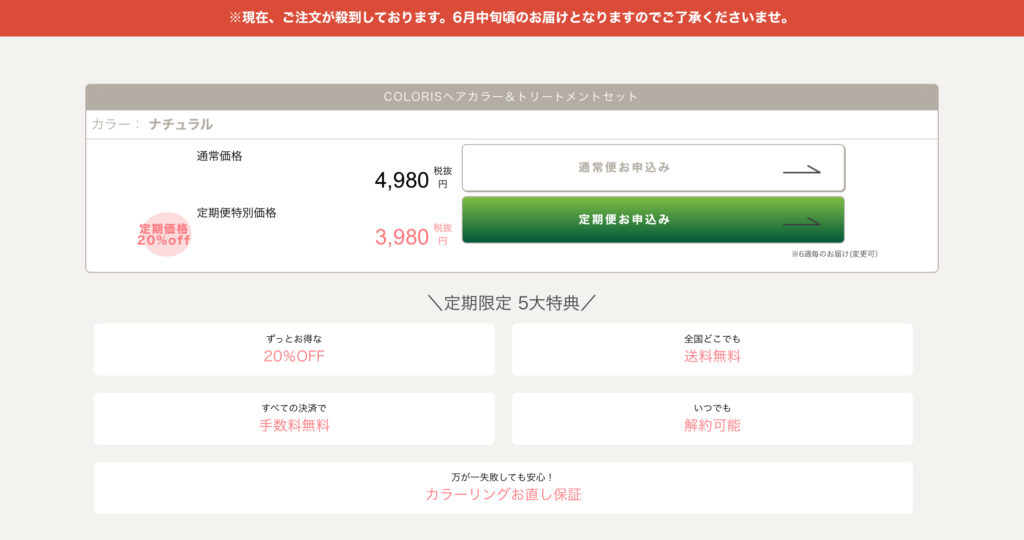Image resolution: width=1024 pixels, height=540 pixels.
Task: Select the 送料無料 benefit card
Action: [x=712, y=349]
